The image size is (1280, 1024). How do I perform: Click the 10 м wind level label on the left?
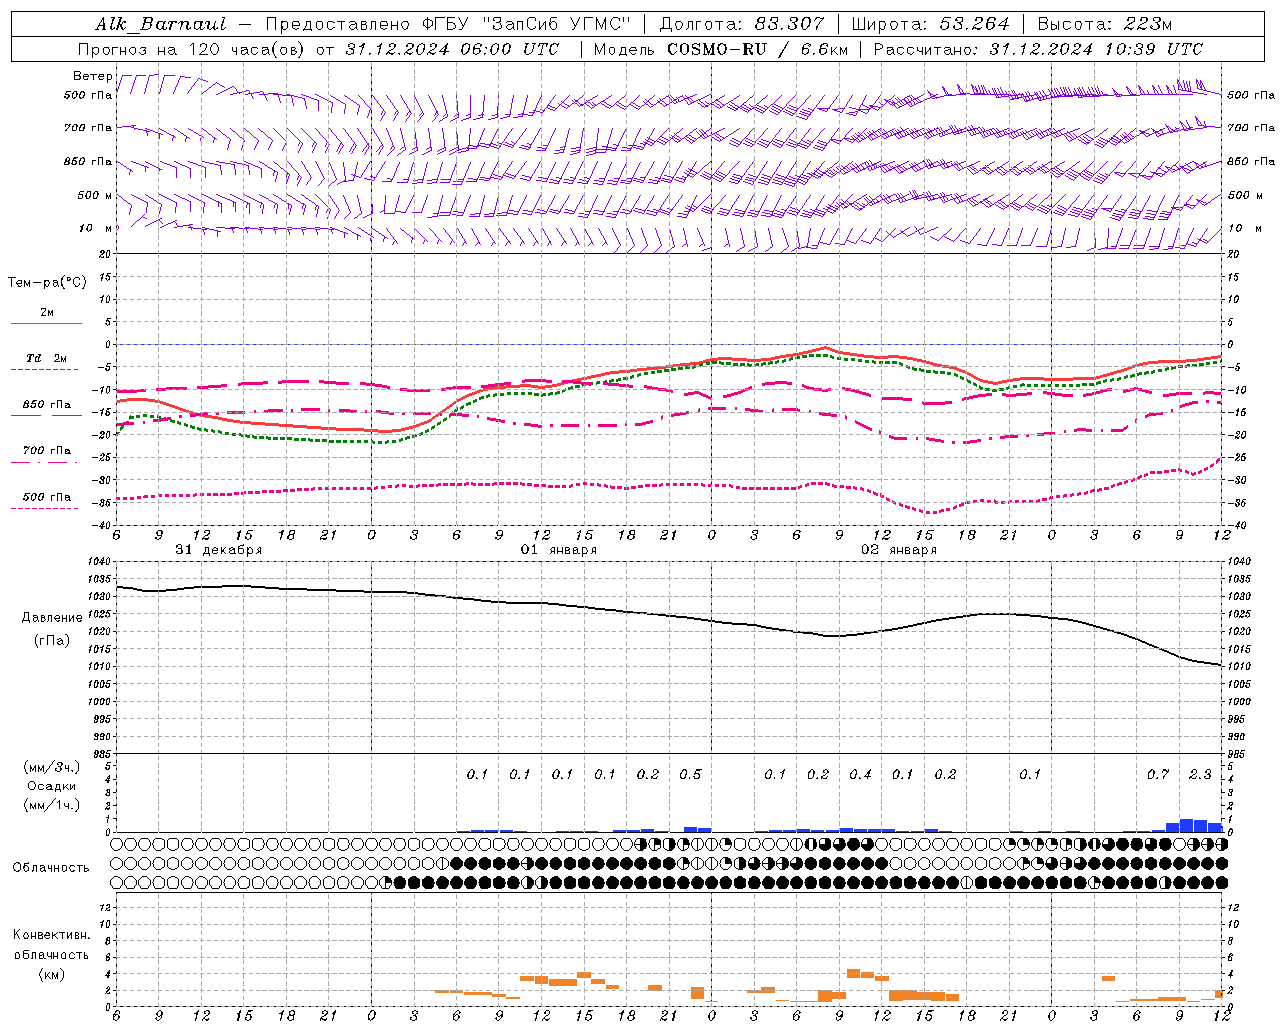[x=96, y=228]
